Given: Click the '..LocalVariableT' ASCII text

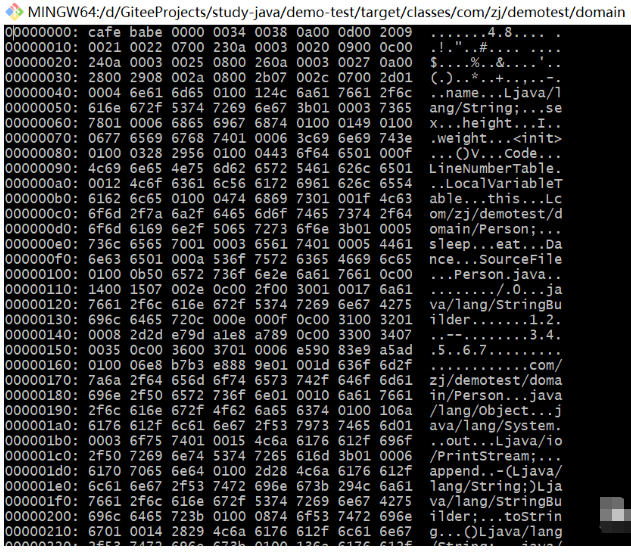Looking at the screenshot, I should point(495,184).
